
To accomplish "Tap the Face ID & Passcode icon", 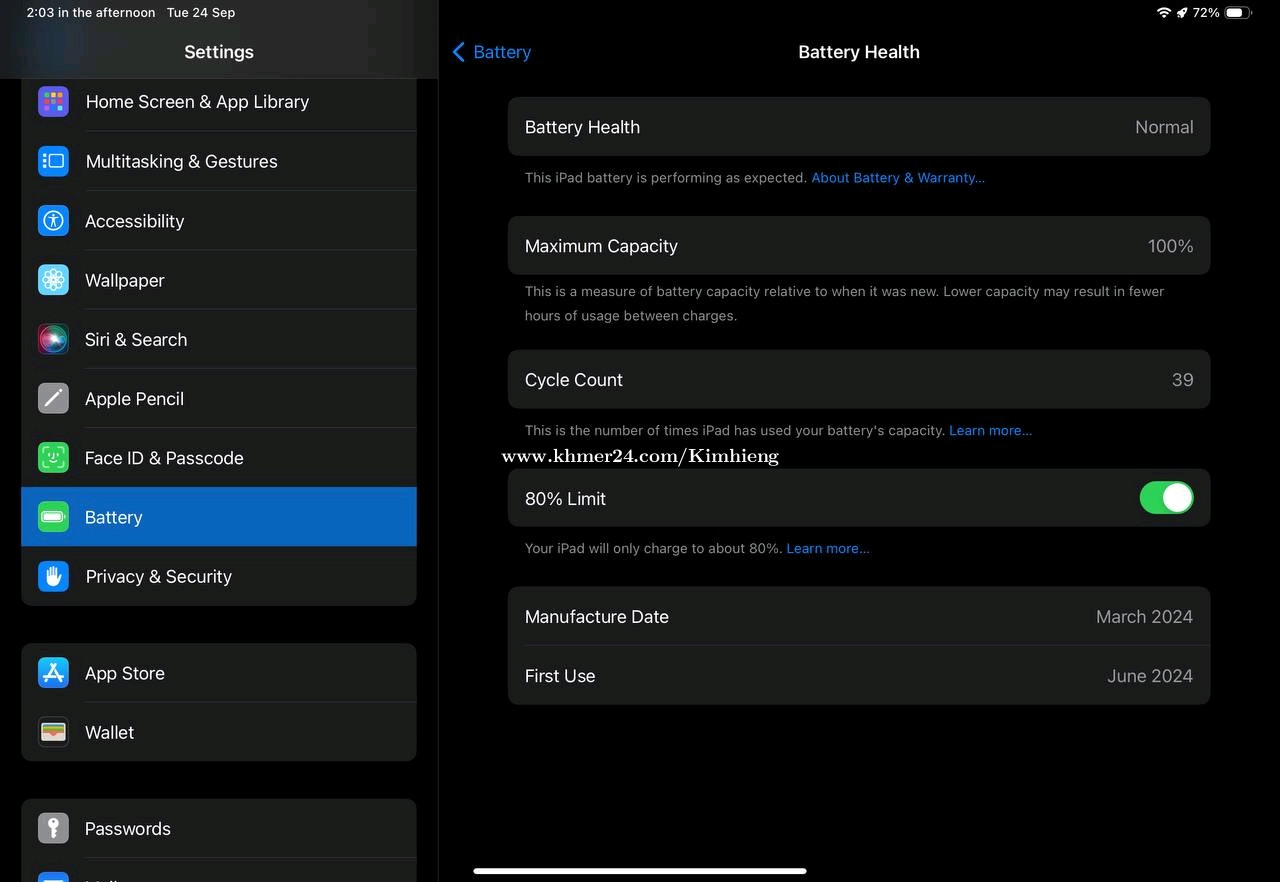I will [x=53, y=458].
